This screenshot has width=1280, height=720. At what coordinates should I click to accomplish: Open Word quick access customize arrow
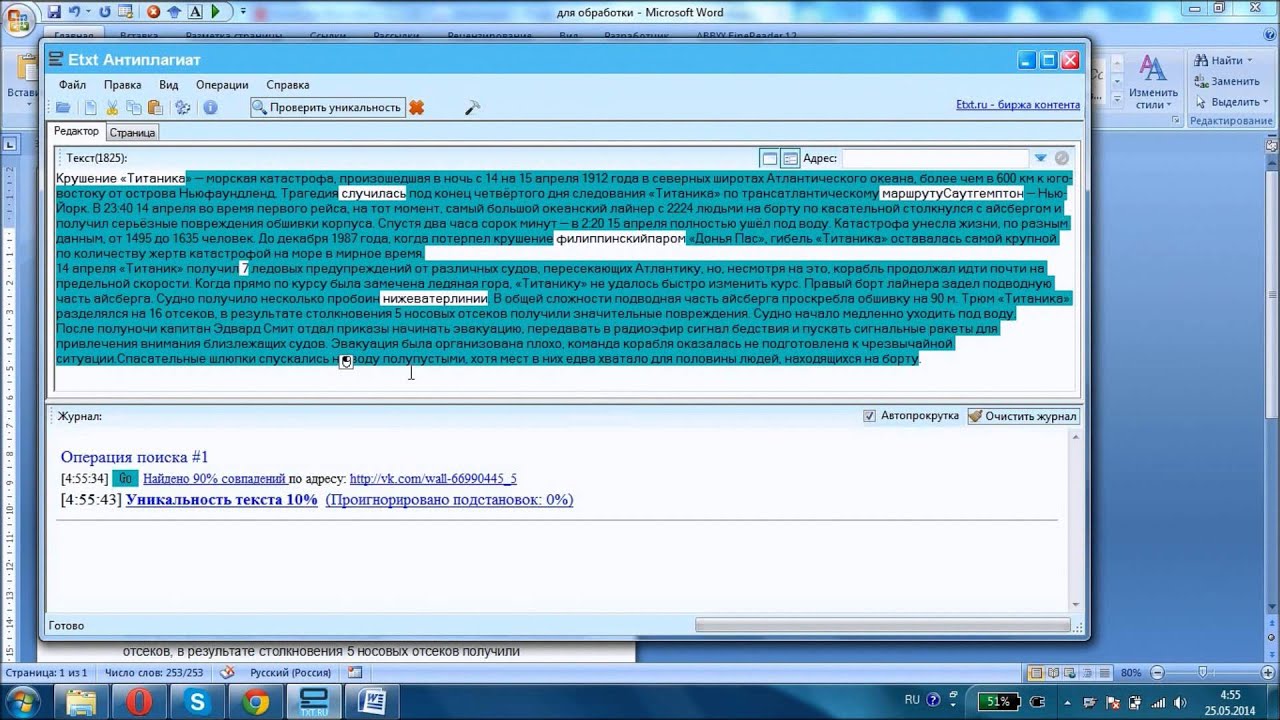244,12
